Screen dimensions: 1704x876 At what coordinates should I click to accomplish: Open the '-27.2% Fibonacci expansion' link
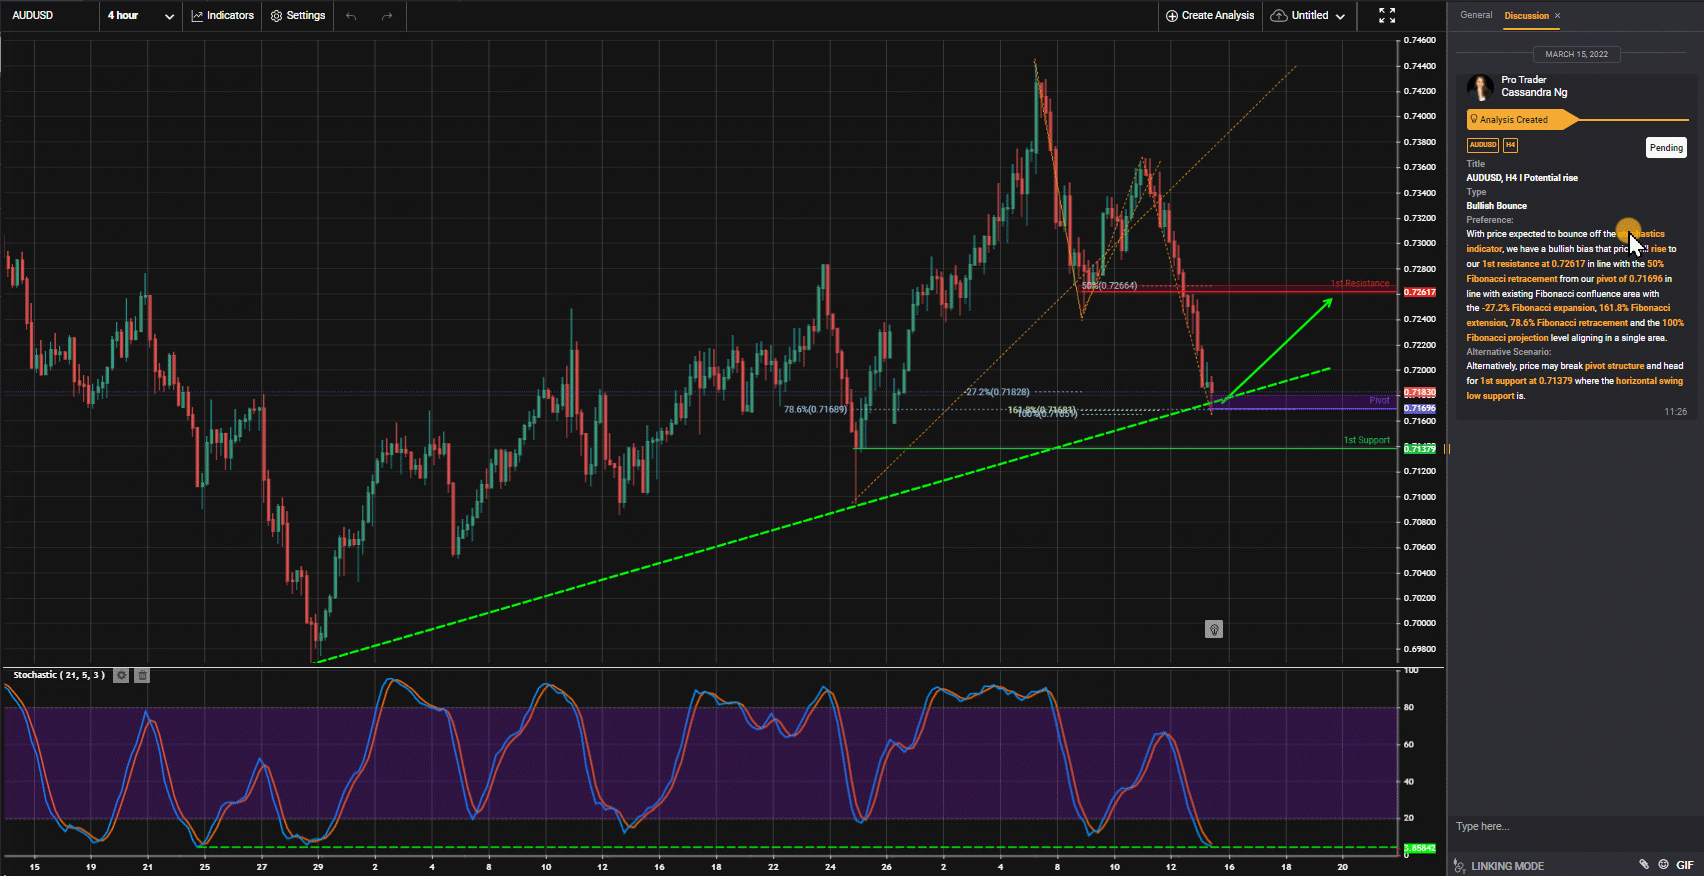click(1538, 308)
